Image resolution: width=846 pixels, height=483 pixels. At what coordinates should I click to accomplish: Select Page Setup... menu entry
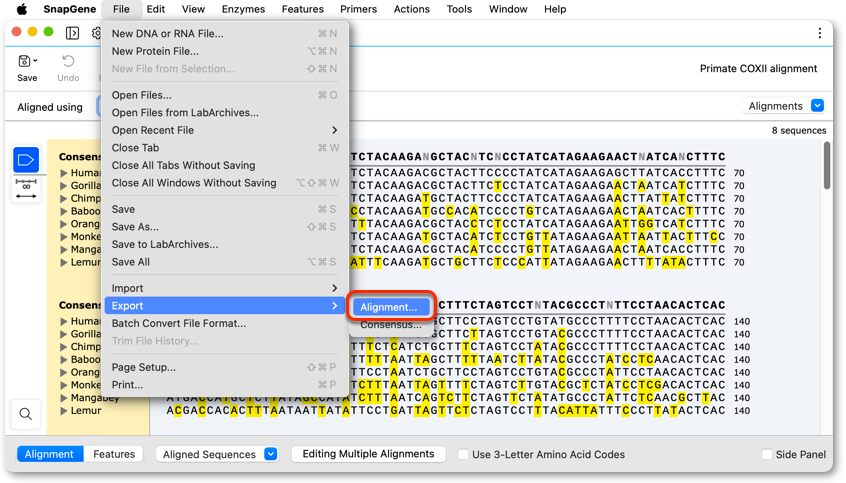[x=224, y=367]
